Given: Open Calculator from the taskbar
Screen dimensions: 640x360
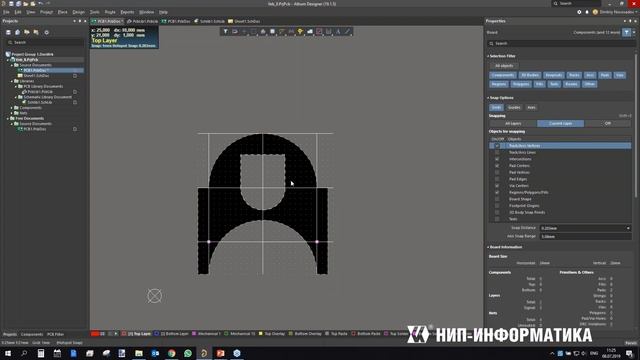Looking at the screenshot, I should point(41,353).
